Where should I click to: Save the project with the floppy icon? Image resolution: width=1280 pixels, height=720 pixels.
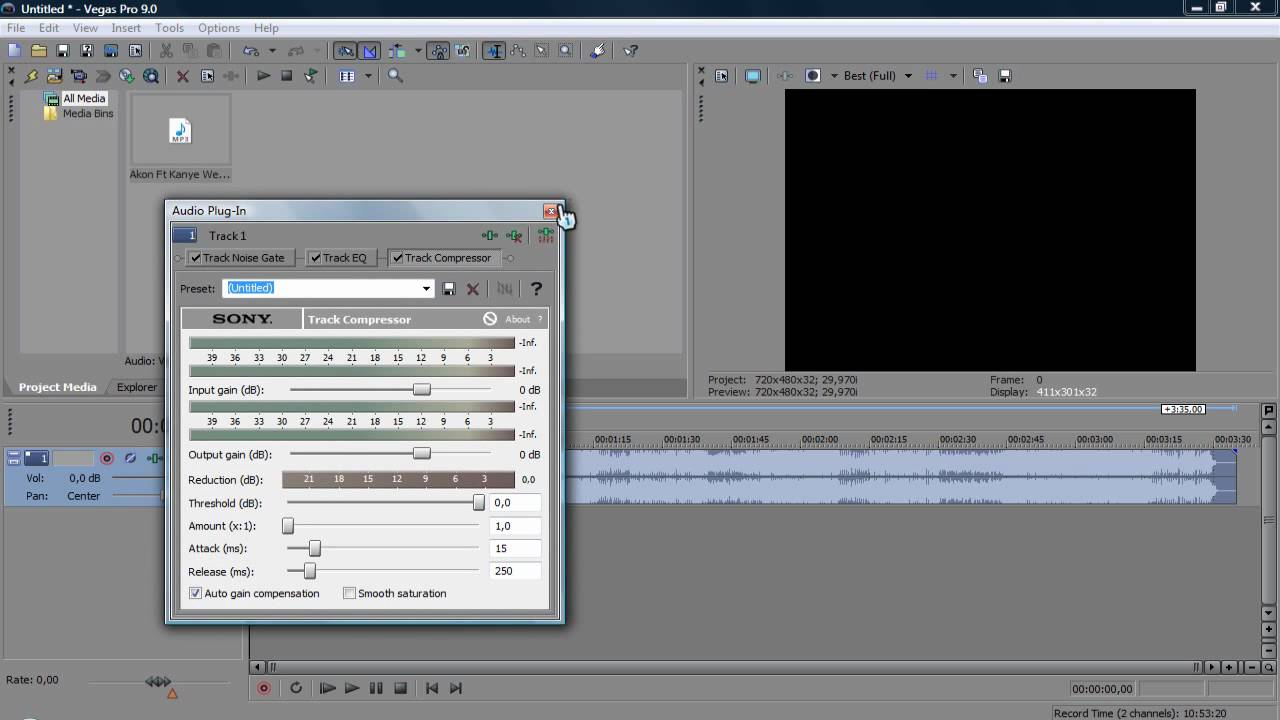click(63, 50)
